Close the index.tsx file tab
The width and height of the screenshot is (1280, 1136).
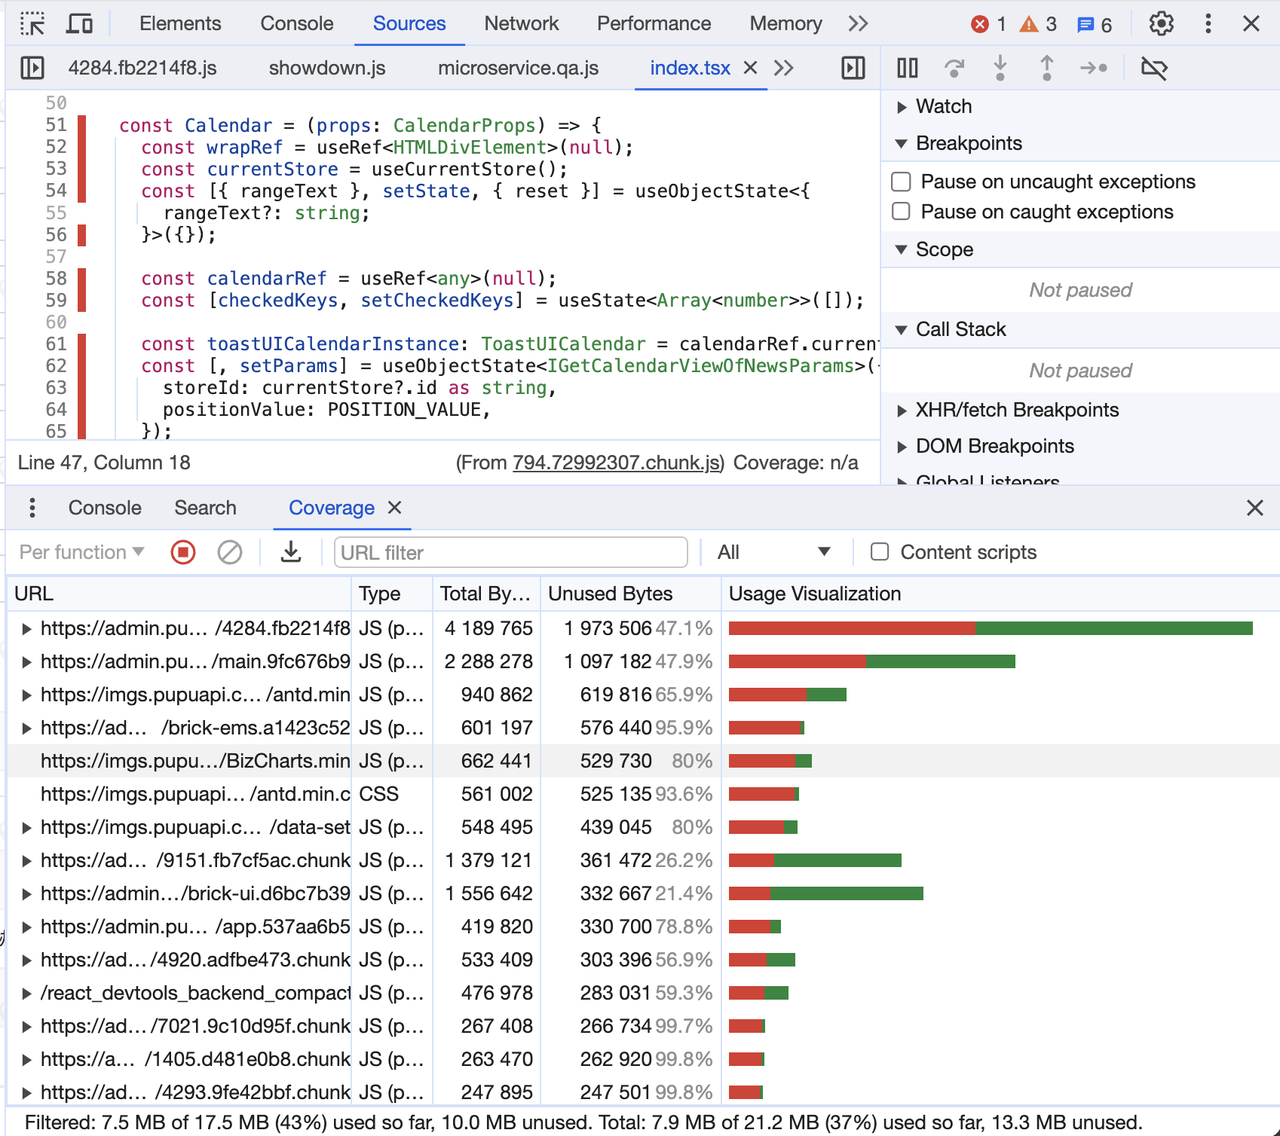pos(750,68)
